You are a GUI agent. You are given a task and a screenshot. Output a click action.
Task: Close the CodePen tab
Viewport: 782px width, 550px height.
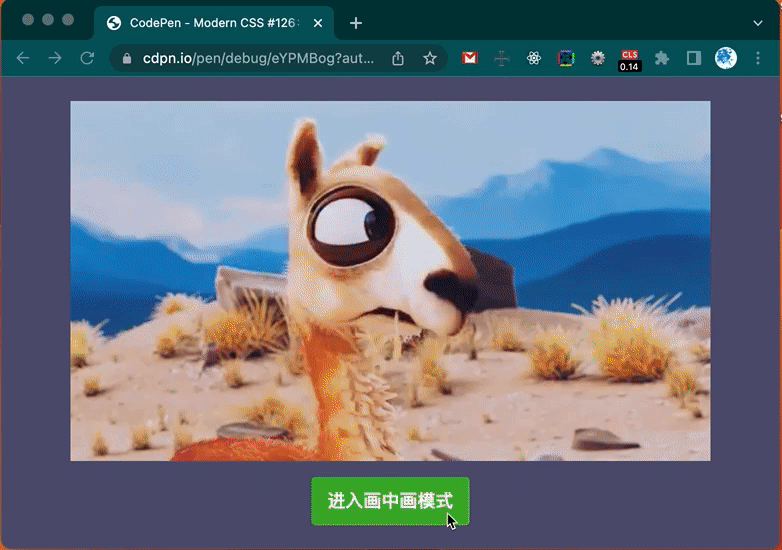click(318, 23)
